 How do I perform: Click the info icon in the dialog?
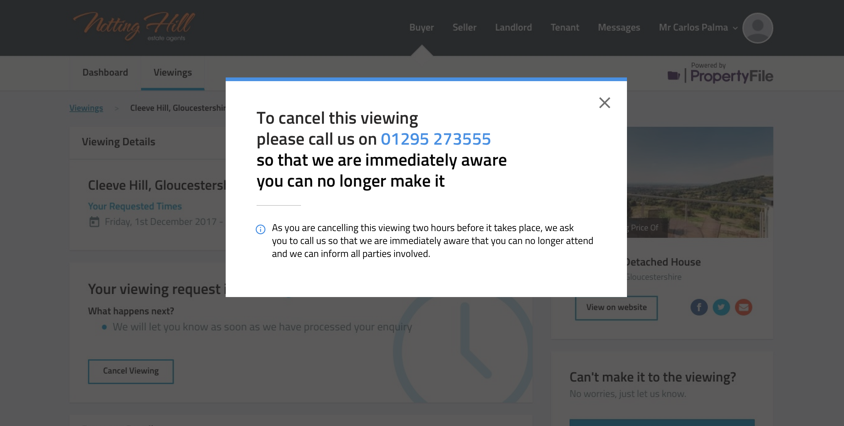(x=261, y=229)
